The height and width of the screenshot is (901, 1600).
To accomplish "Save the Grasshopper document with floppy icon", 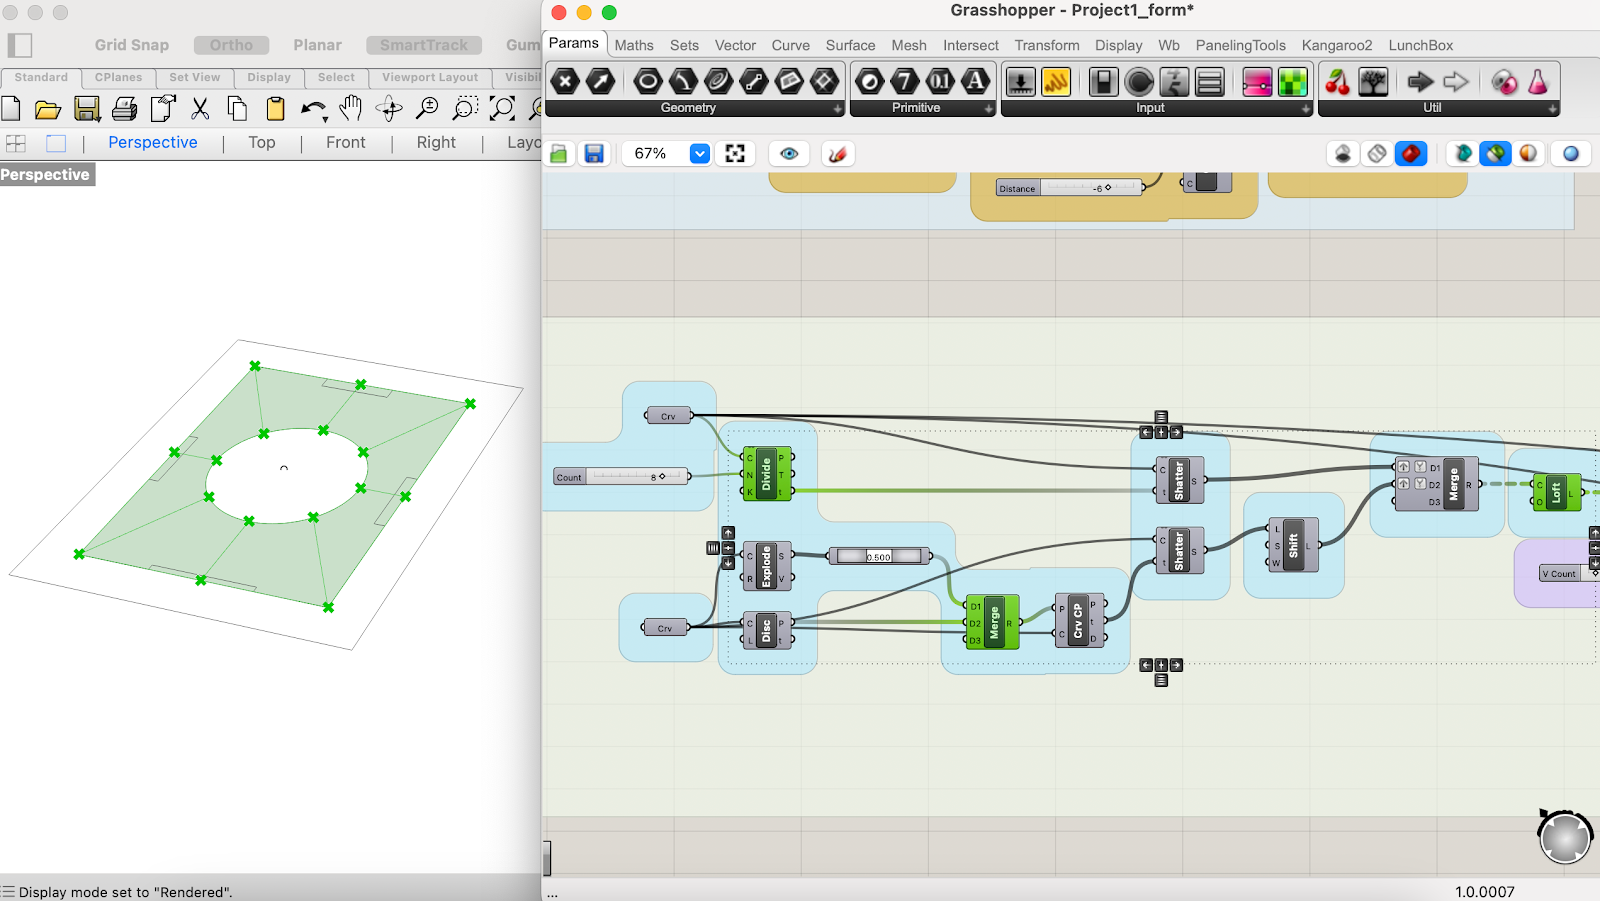I will pyautogui.click(x=594, y=154).
